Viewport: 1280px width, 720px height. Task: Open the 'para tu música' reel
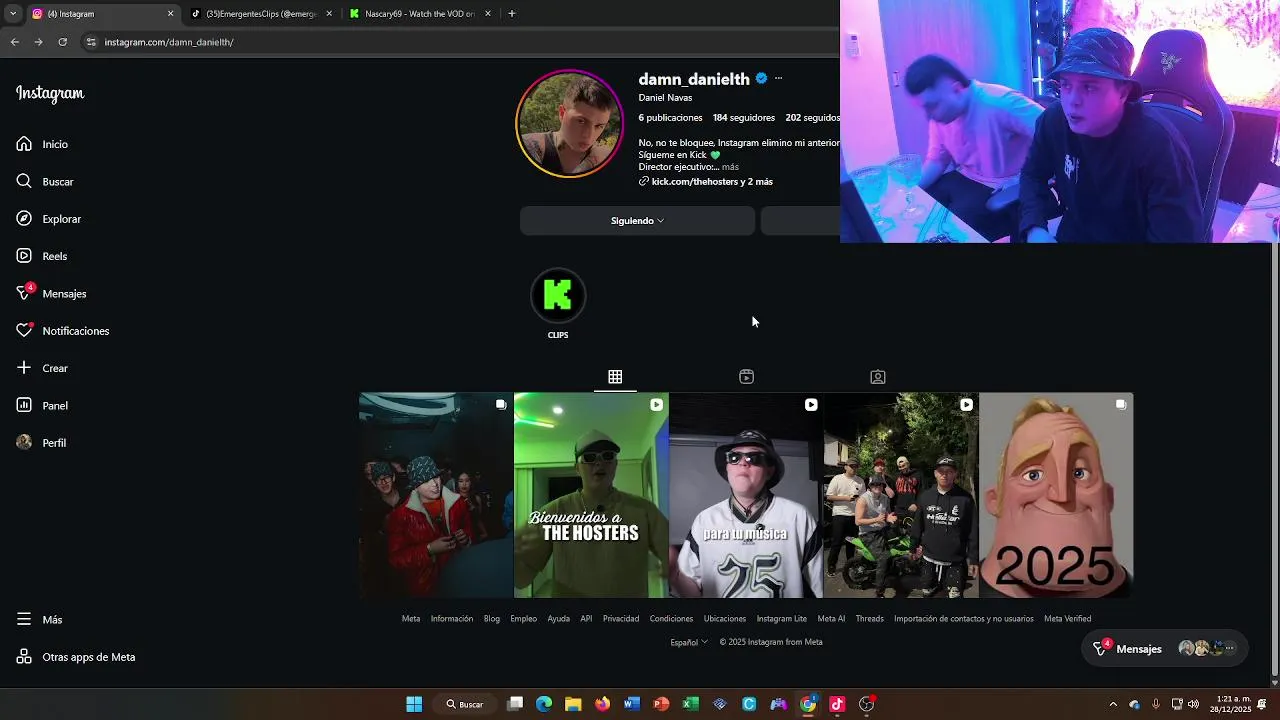[x=746, y=495]
